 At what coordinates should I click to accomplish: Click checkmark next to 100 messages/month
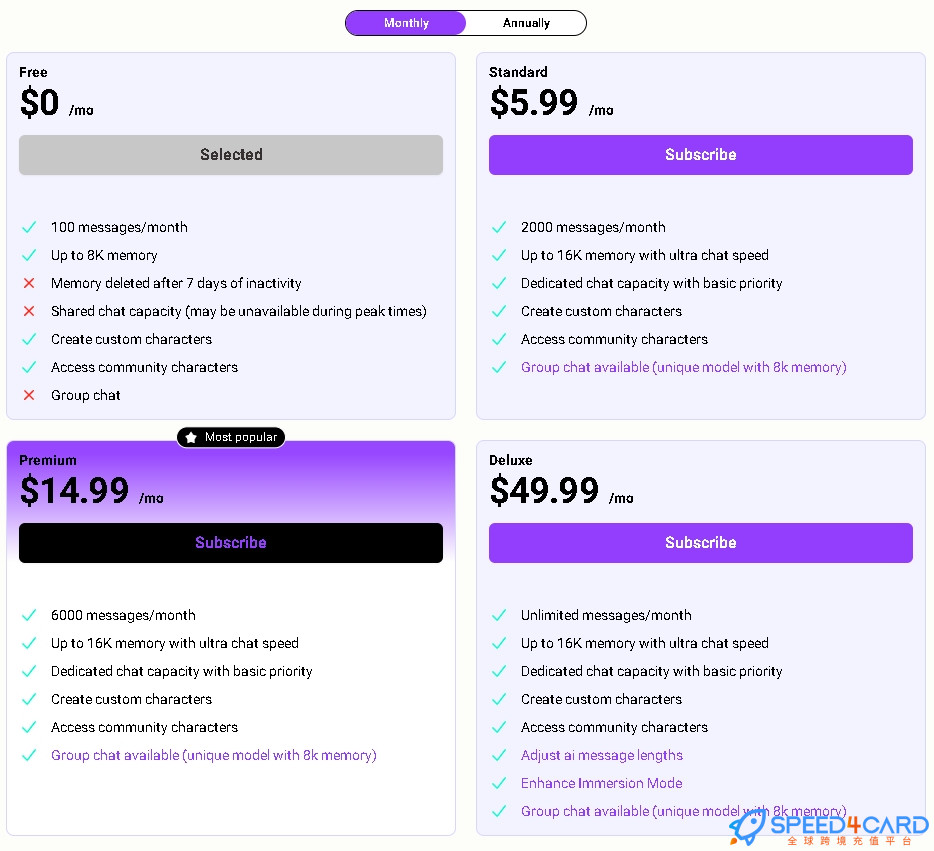(x=29, y=227)
